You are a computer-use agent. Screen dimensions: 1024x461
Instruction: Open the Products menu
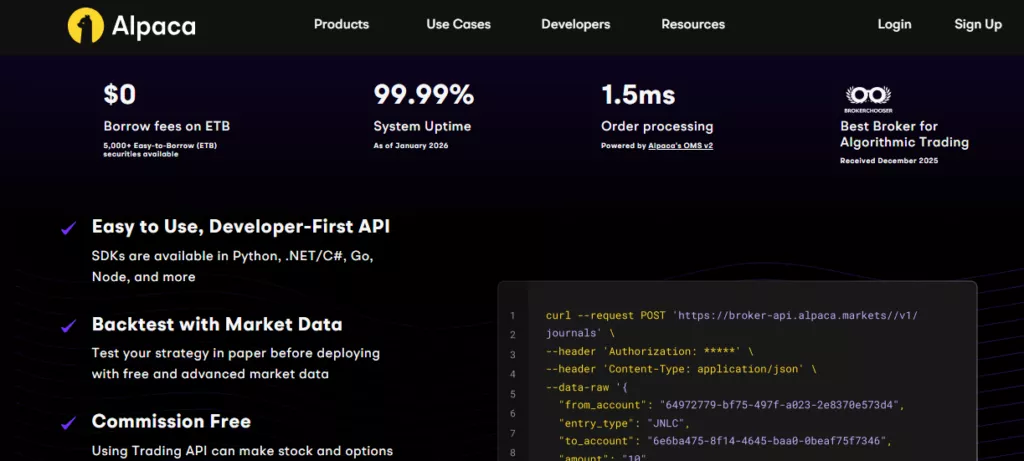(341, 25)
